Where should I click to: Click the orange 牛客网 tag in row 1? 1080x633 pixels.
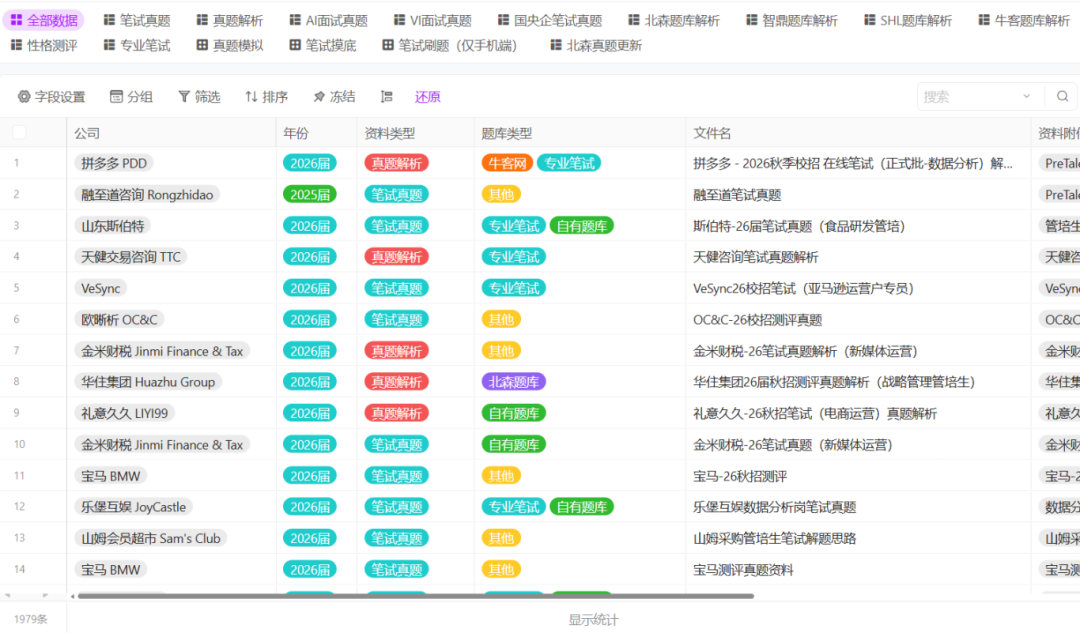[x=507, y=163]
